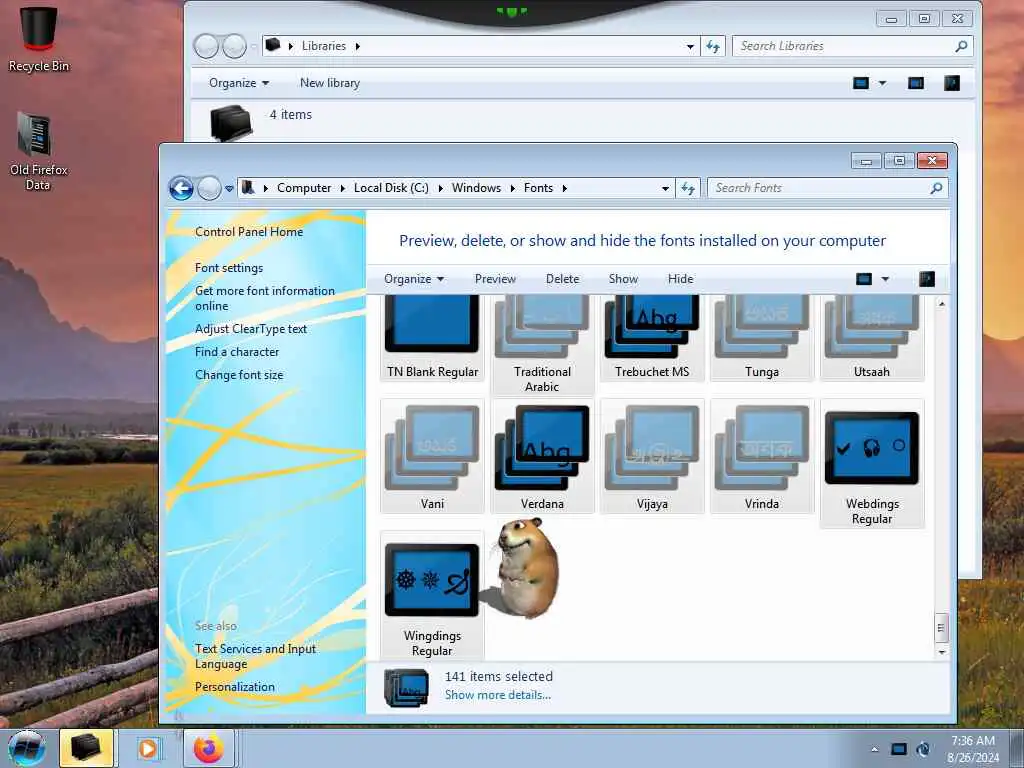Open Control Panel Home link
1024x768 pixels.
(249, 232)
